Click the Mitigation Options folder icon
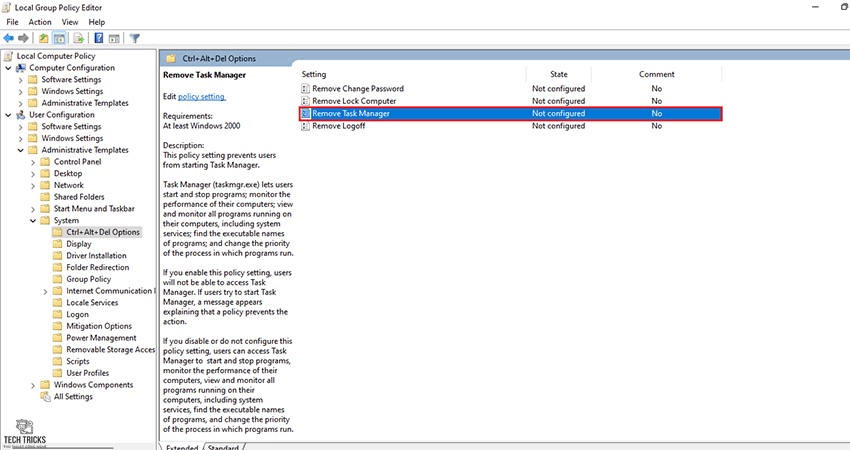The height and width of the screenshot is (450, 850). click(58, 326)
